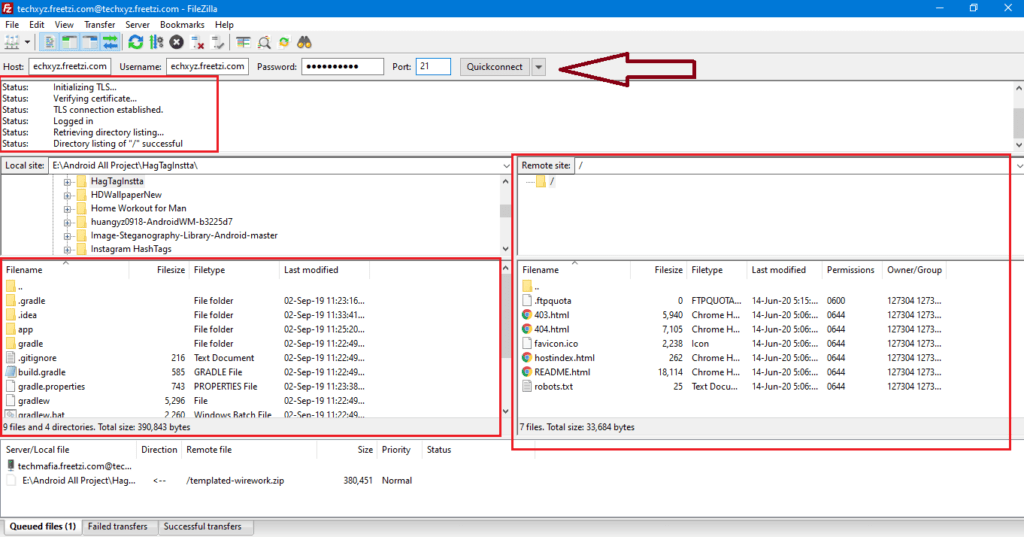The image size is (1024, 537).
Task: Open the Site Manager dropdown arrow
Action: pos(27,42)
